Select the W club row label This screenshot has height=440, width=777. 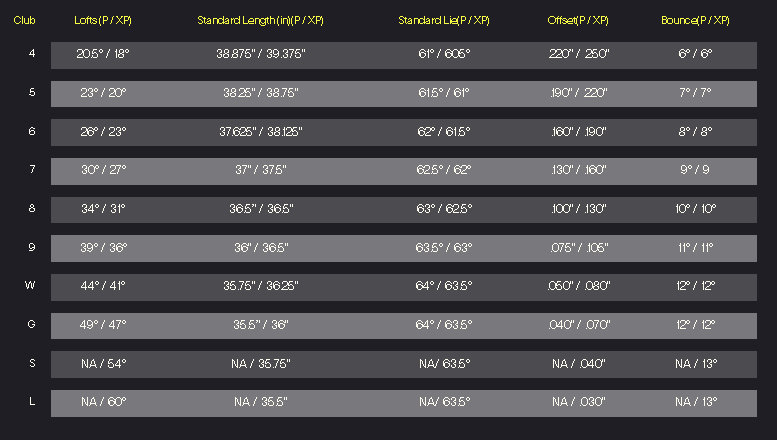[30, 285]
